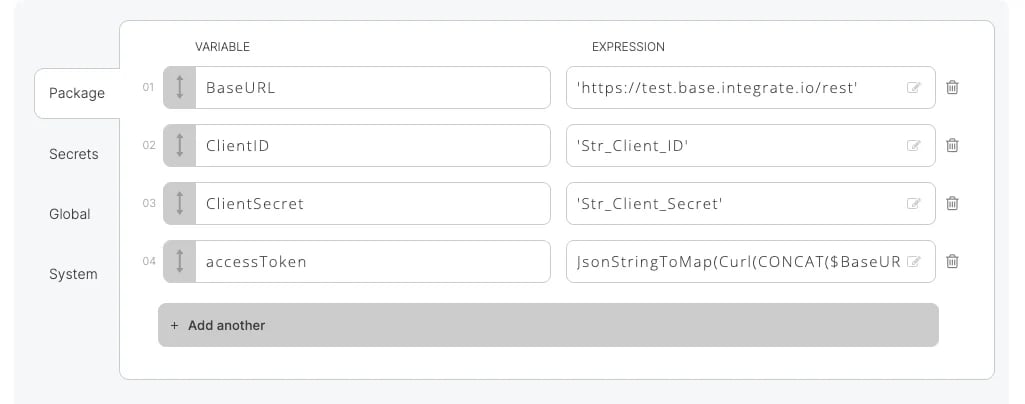Click the BaseURL variable name field
1025x404 pixels.
[x=373, y=88]
